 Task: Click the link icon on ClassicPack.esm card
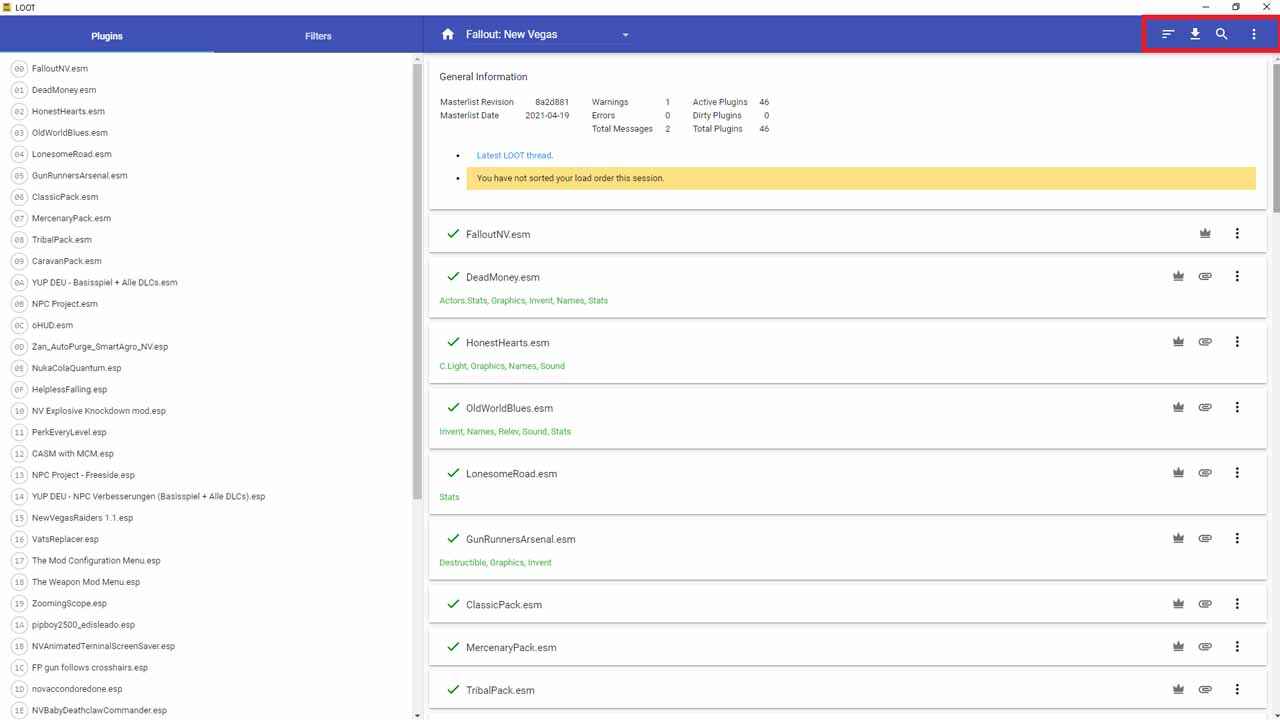[1205, 604]
